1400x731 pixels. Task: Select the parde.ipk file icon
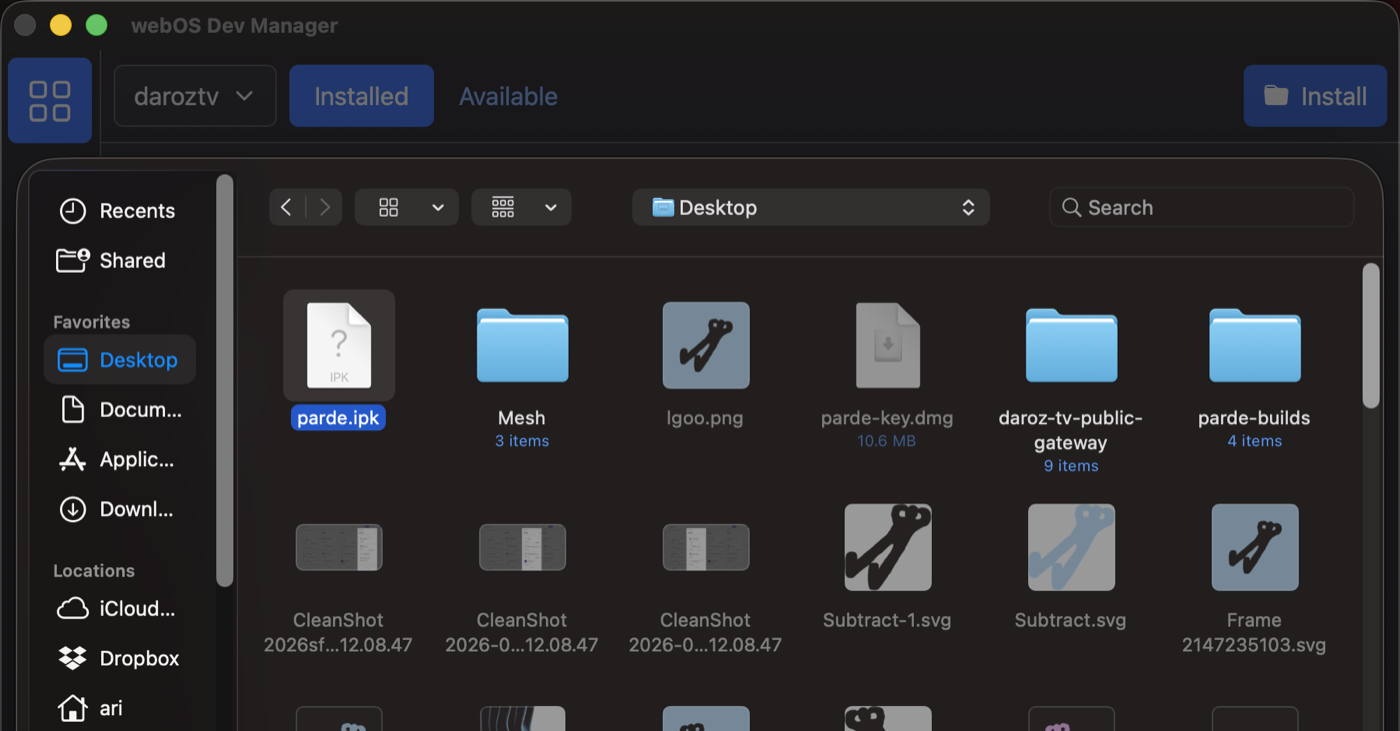click(x=339, y=345)
